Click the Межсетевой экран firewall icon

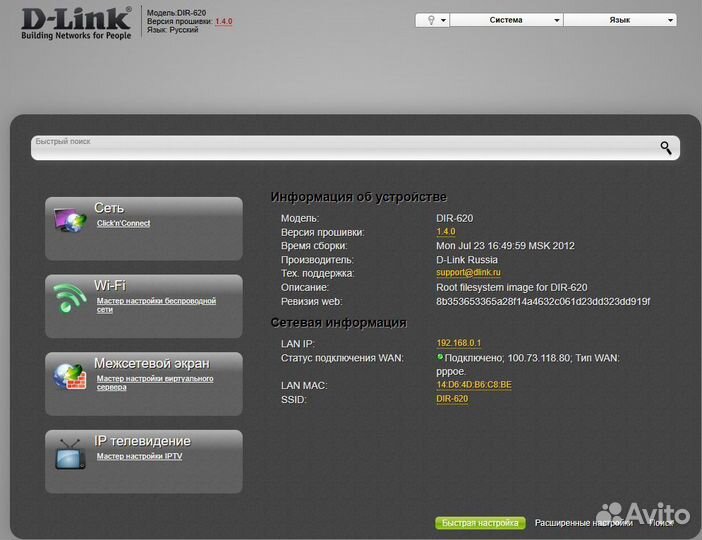[70, 376]
